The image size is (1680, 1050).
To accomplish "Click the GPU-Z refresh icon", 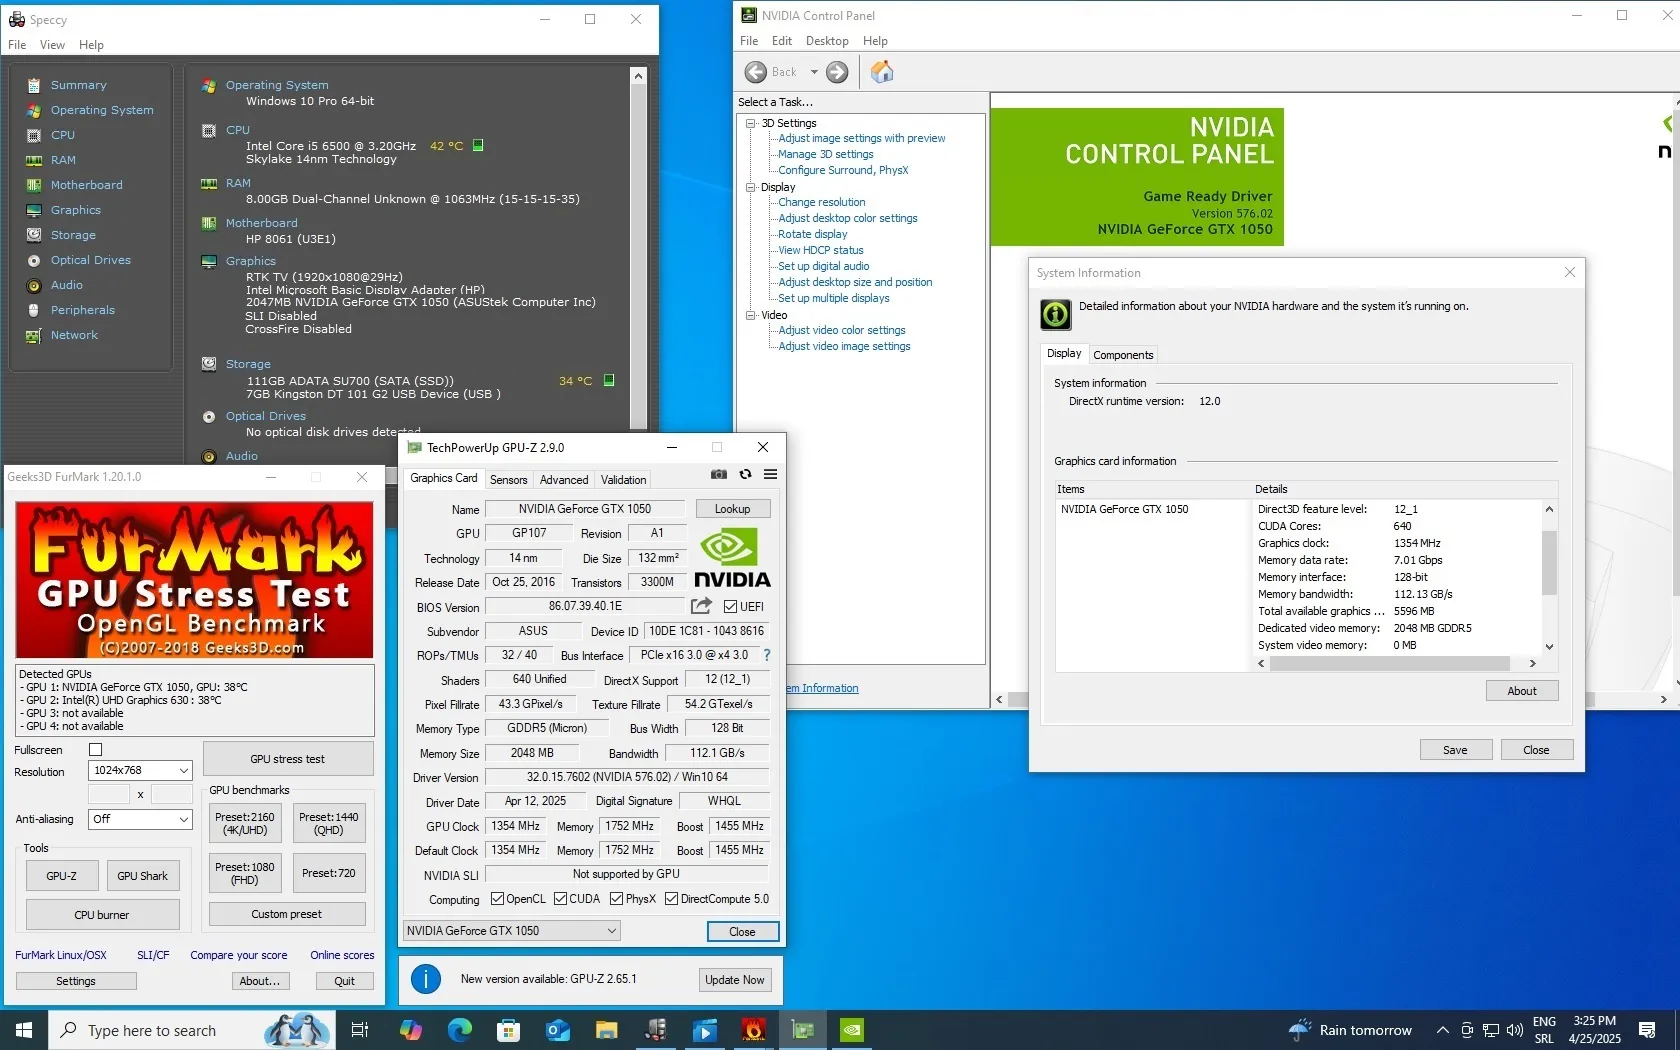I will pyautogui.click(x=745, y=475).
